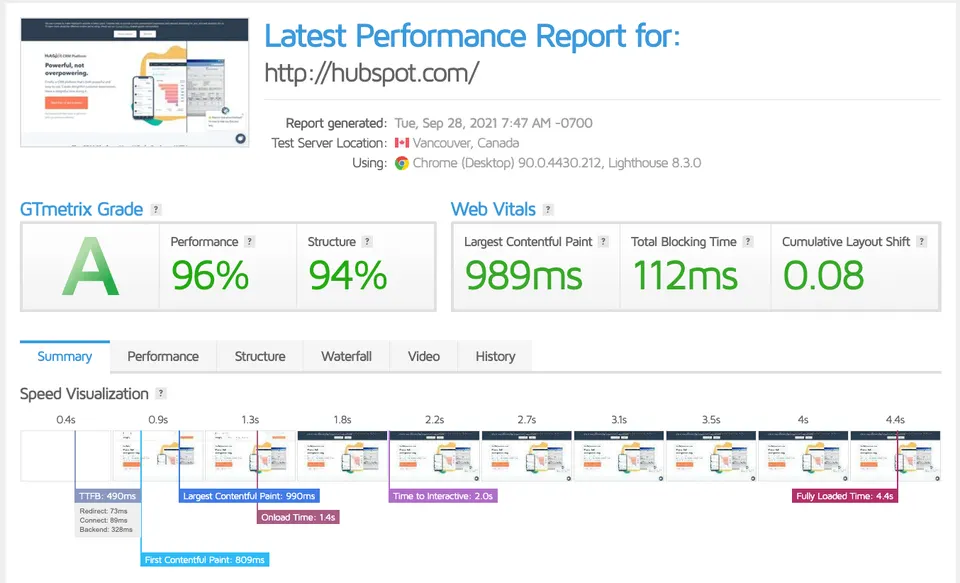Click the filmstrip frame under 2.2s

(435, 456)
